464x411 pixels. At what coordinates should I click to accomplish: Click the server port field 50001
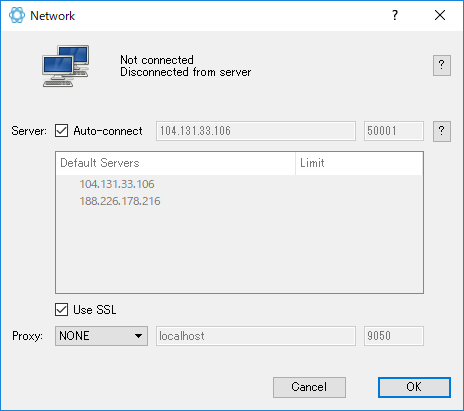[394, 131]
